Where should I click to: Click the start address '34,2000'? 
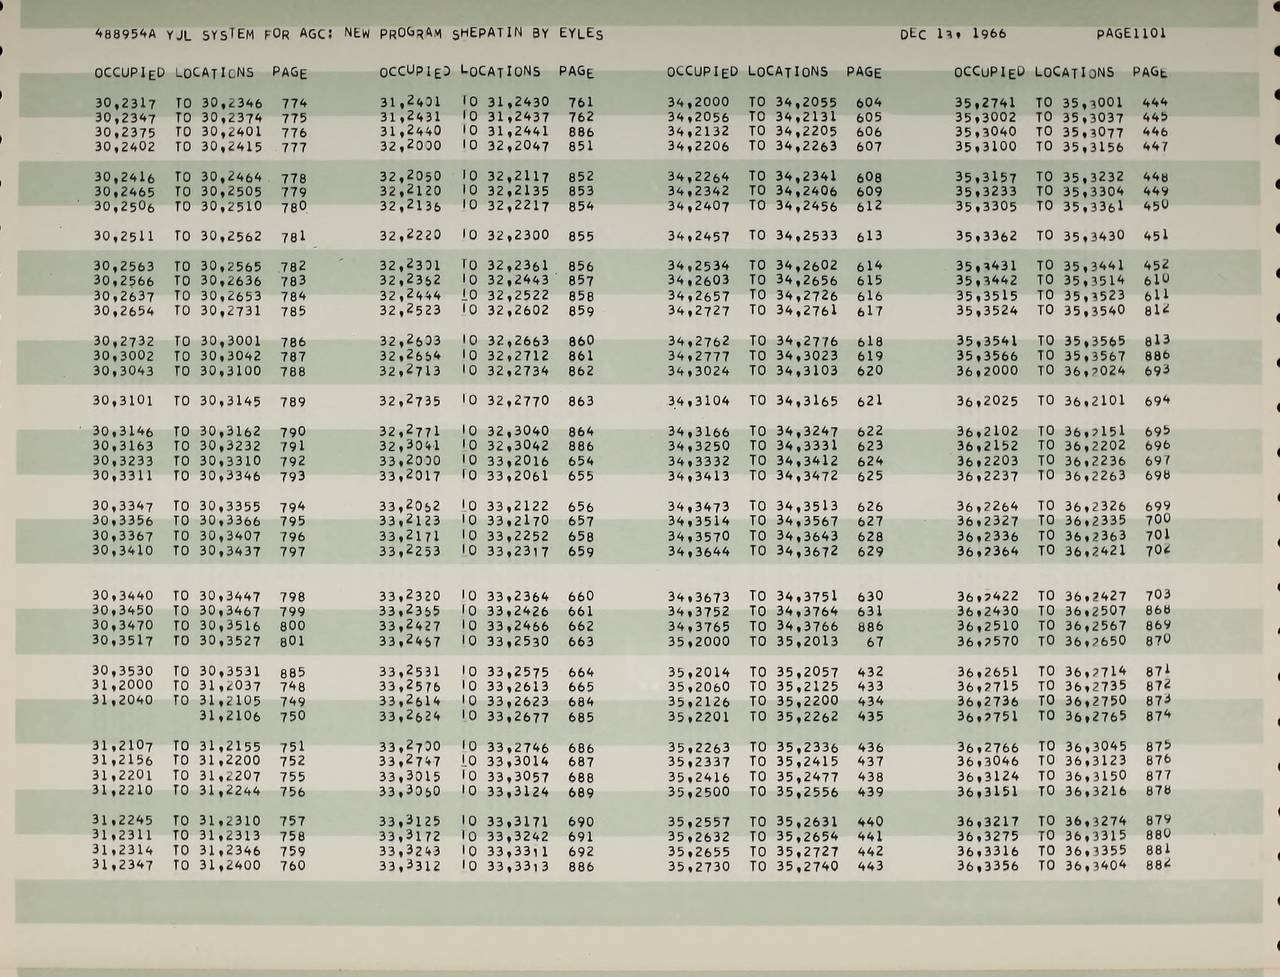tap(698, 102)
